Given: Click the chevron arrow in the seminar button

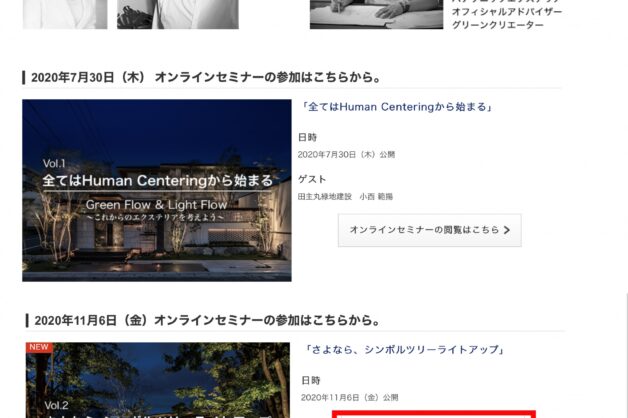Looking at the screenshot, I should pos(507,230).
